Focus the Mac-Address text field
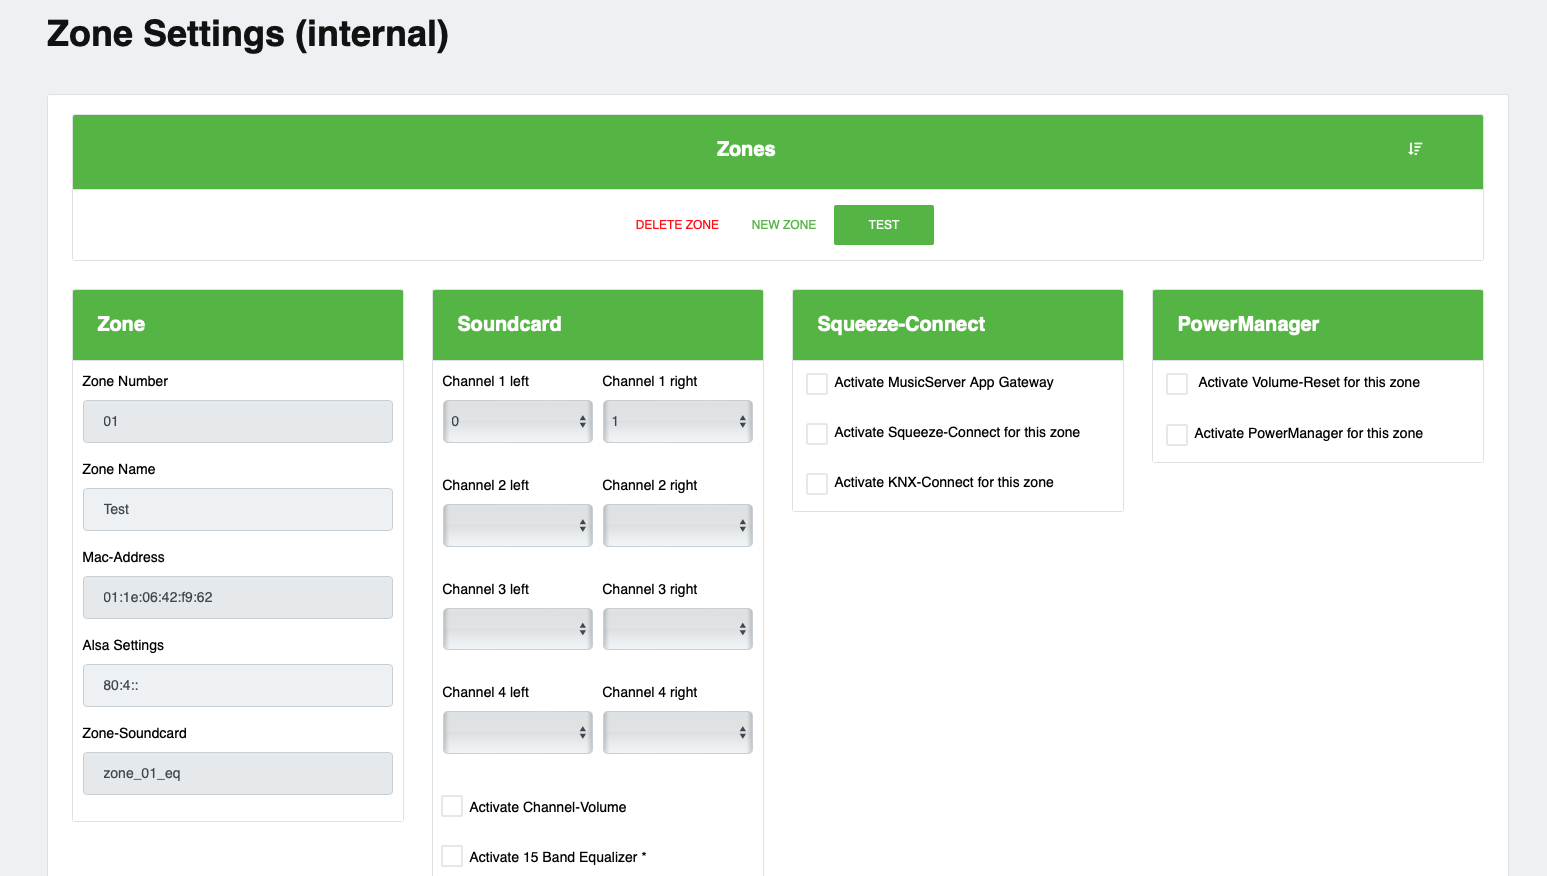 pyautogui.click(x=238, y=598)
